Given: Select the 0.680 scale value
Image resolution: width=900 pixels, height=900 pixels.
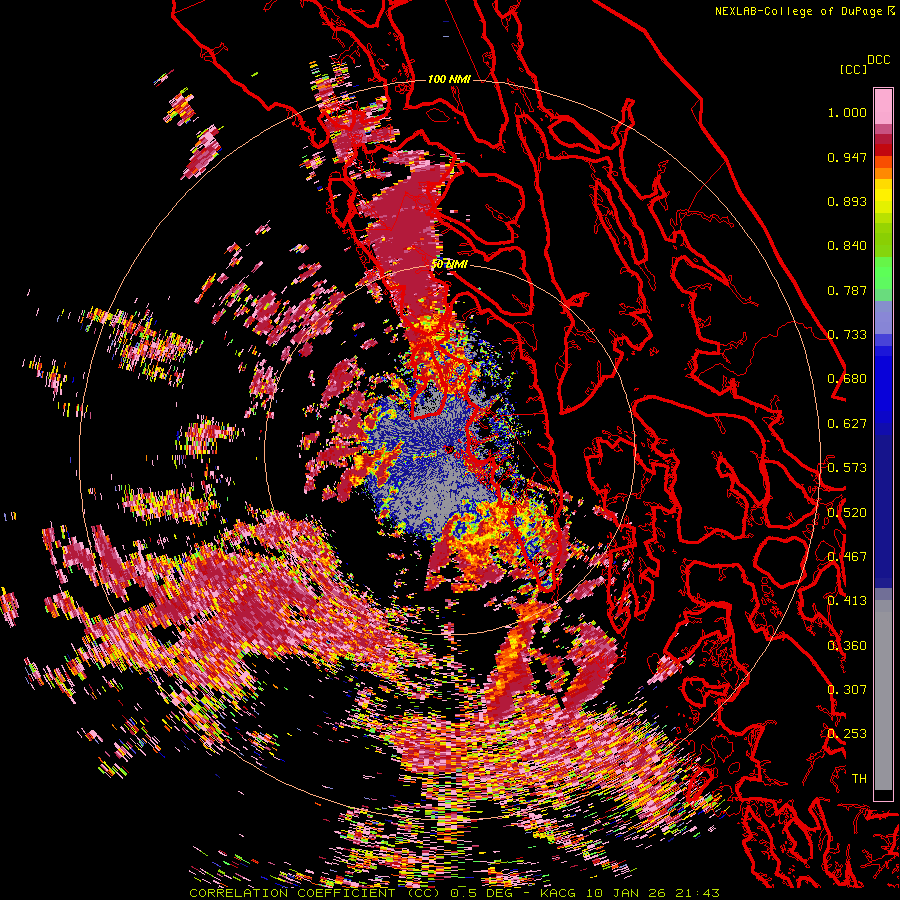Looking at the screenshot, I should (x=847, y=379).
